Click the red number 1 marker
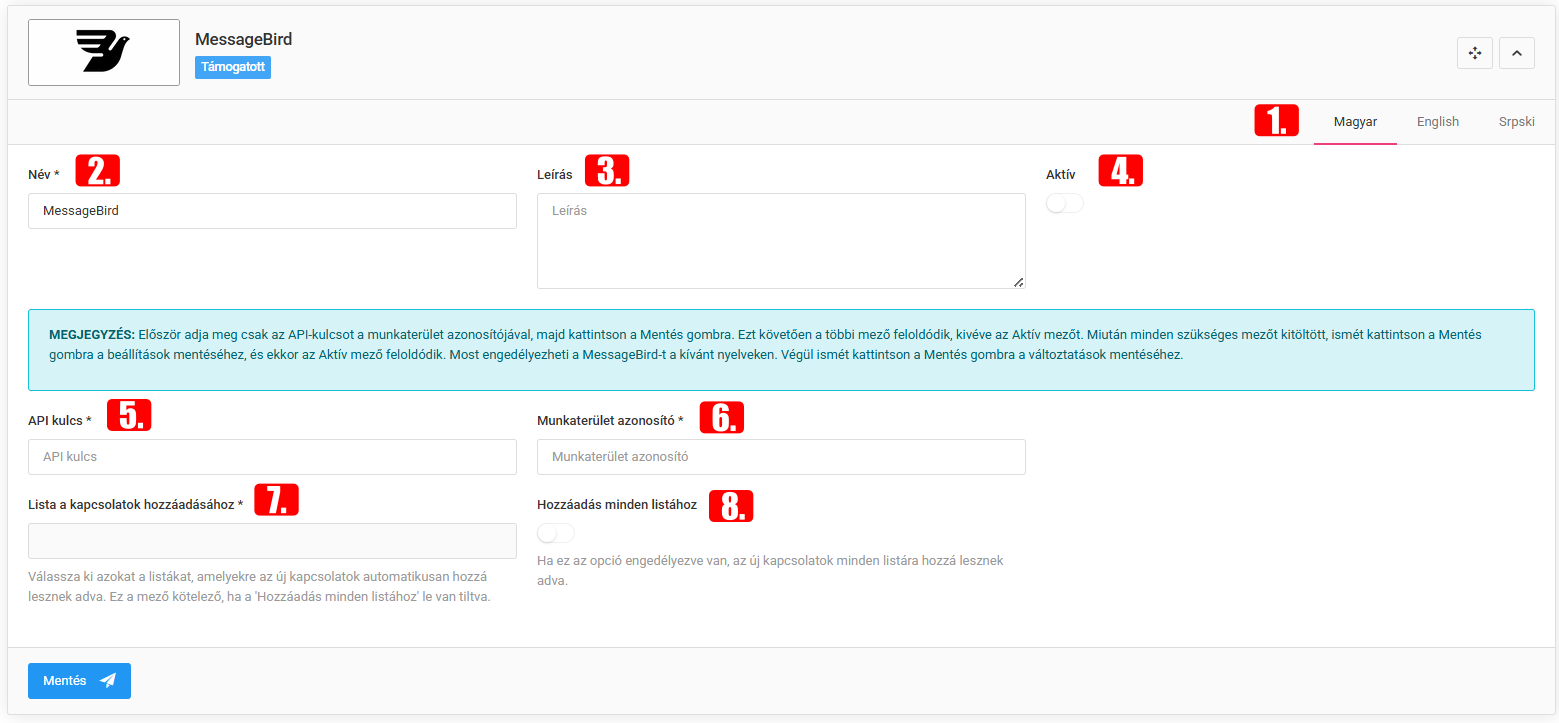The width and height of the screenshot is (1559, 723). click(1276, 121)
